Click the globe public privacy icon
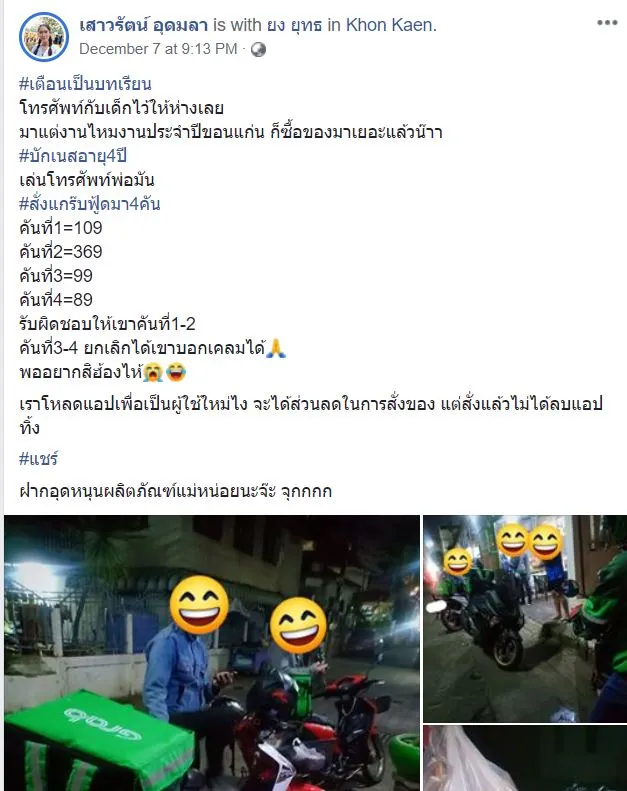 (x=258, y=49)
